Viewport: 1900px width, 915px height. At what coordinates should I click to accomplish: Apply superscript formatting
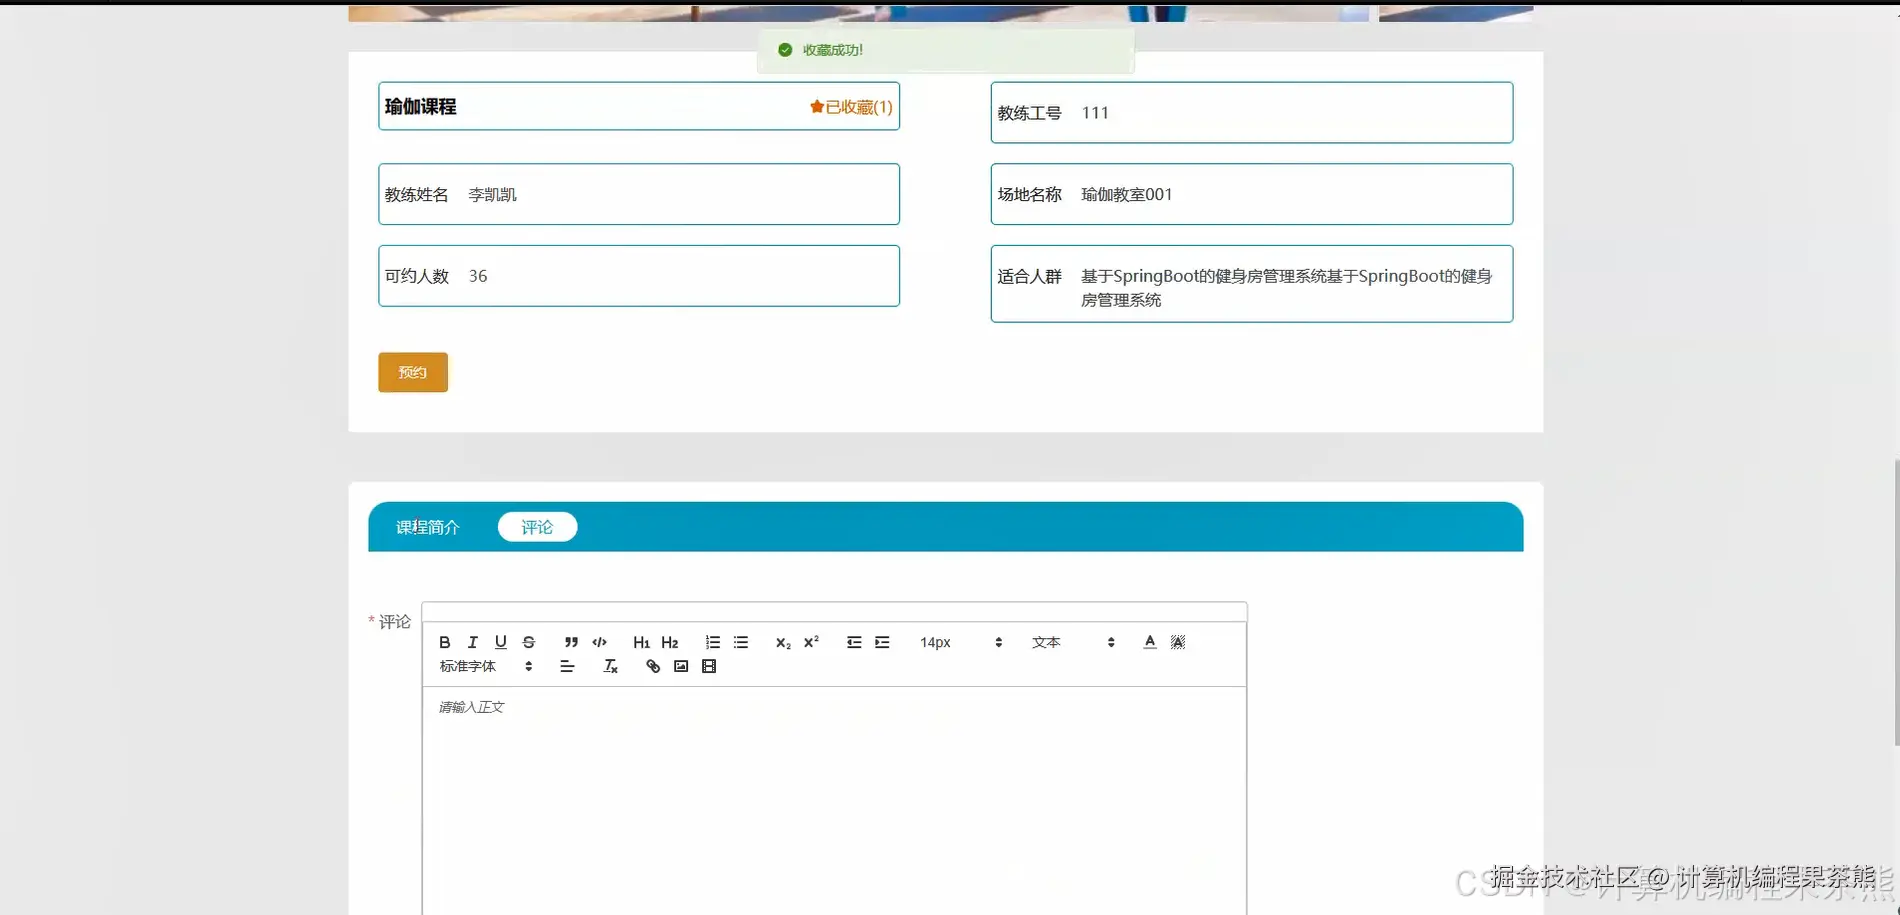coord(810,642)
